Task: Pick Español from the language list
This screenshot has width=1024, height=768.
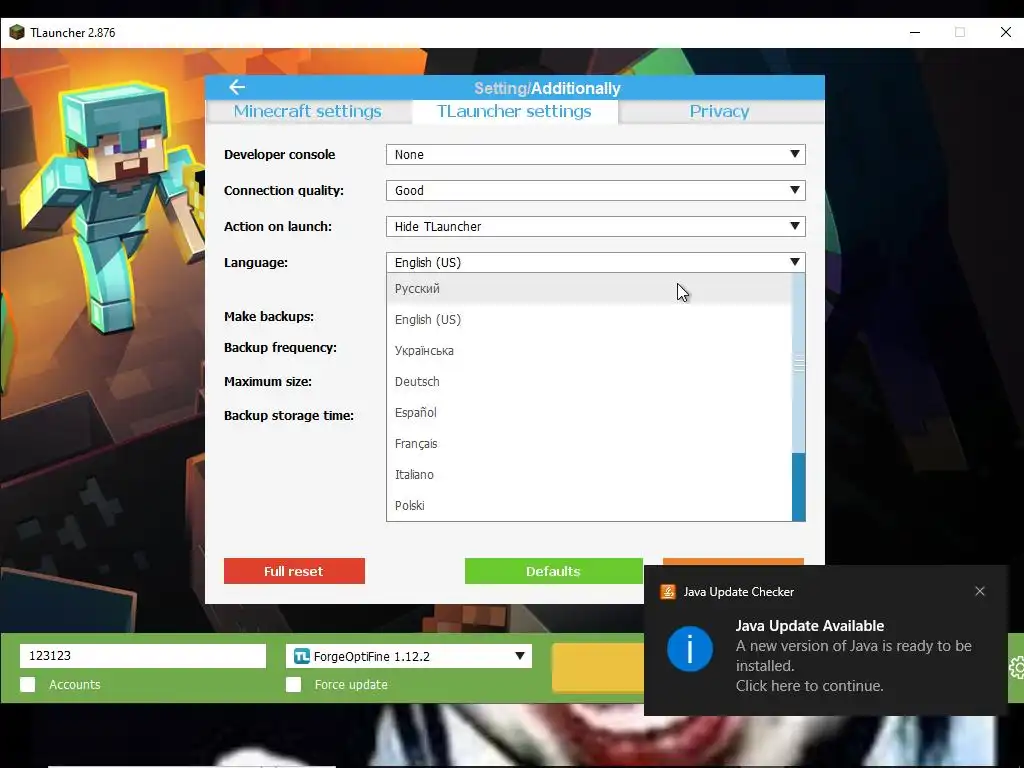Action: coord(589,413)
